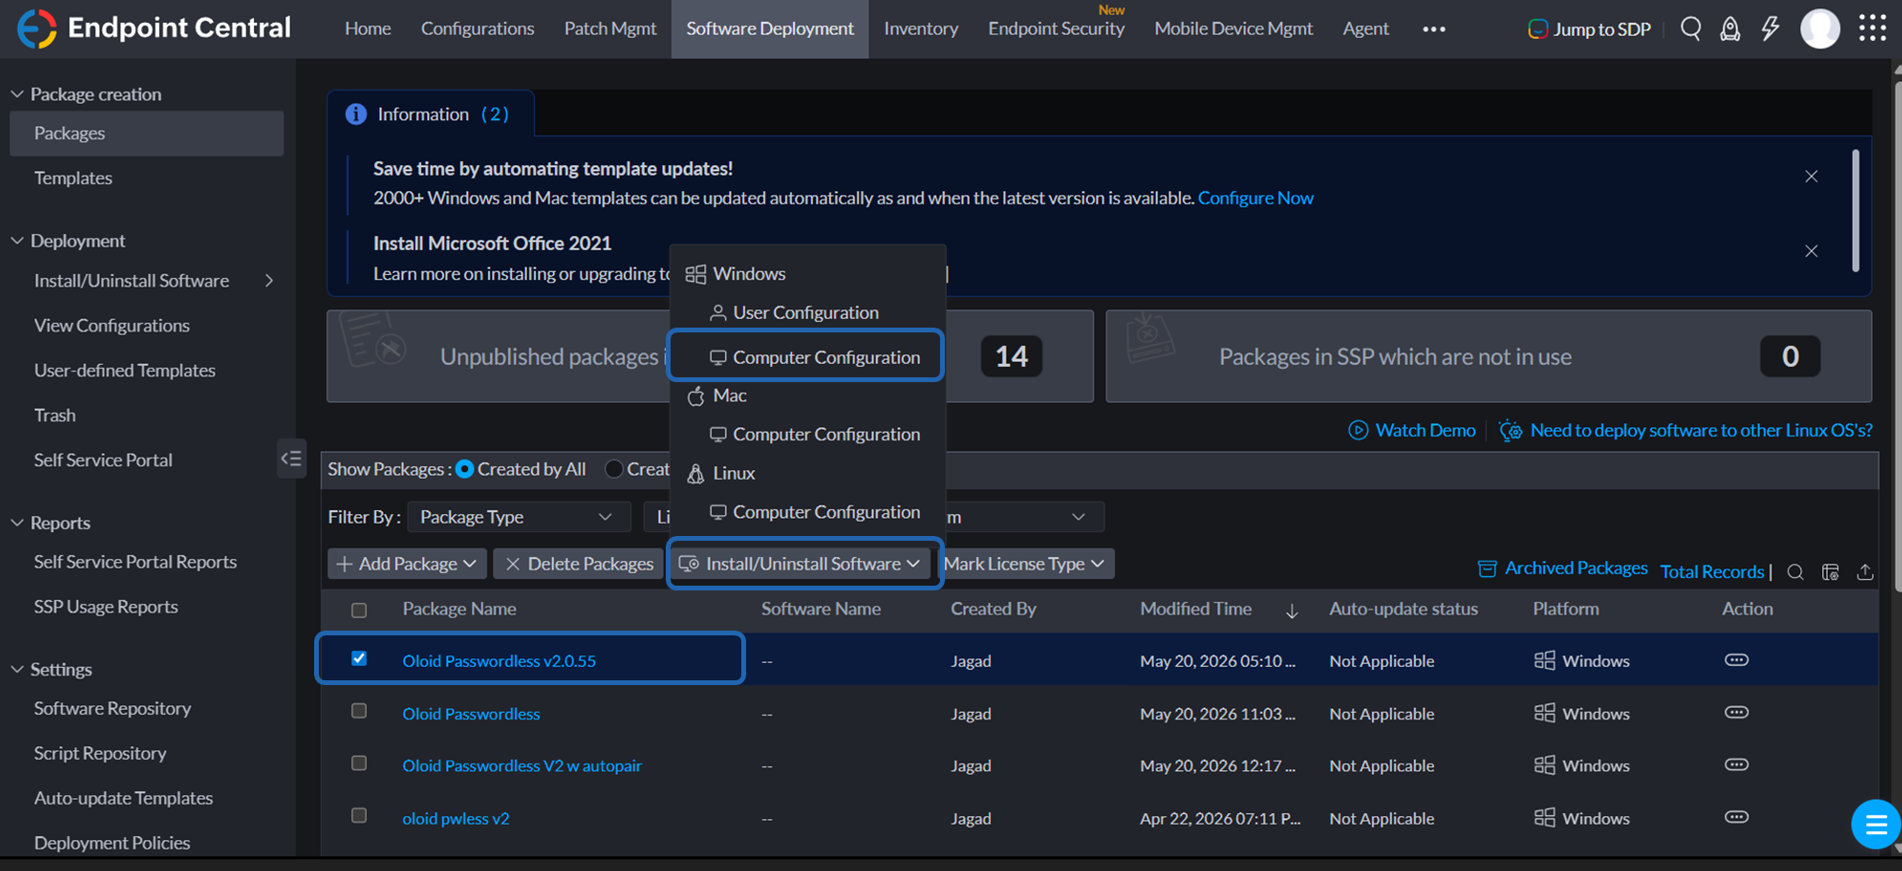The image size is (1902, 871).
Task: Export packages list upload icon
Action: [1865, 572]
